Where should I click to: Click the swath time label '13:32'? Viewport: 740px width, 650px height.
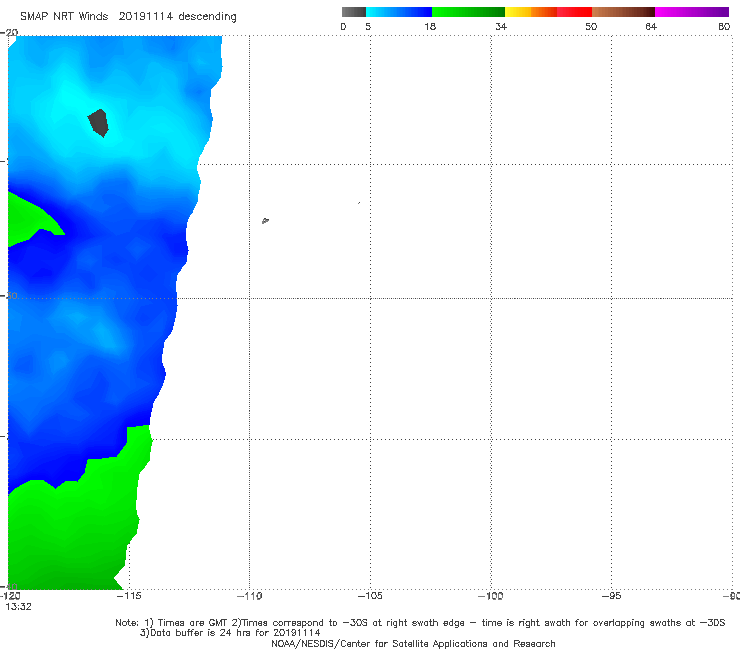[x=18, y=607]
